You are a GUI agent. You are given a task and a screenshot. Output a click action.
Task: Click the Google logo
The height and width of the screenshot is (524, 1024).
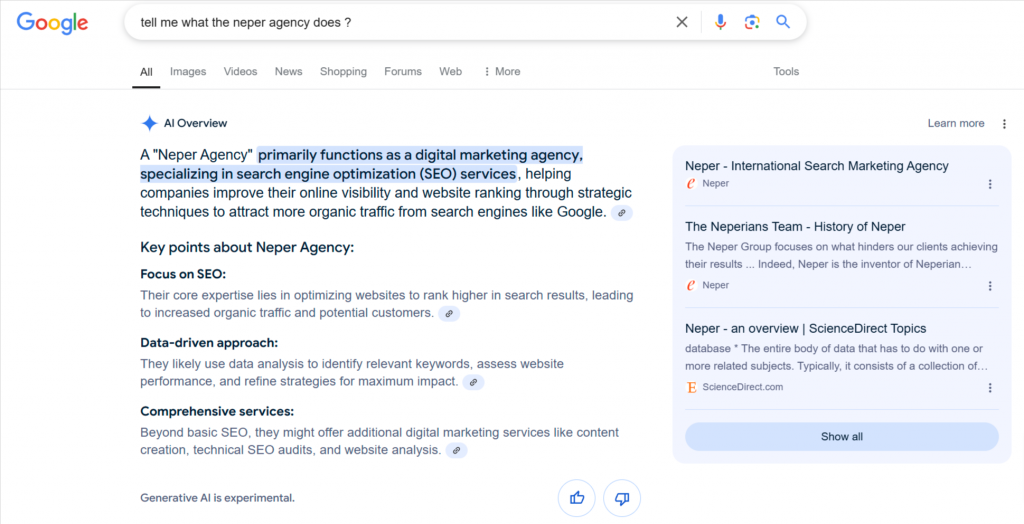pos(52,23)
